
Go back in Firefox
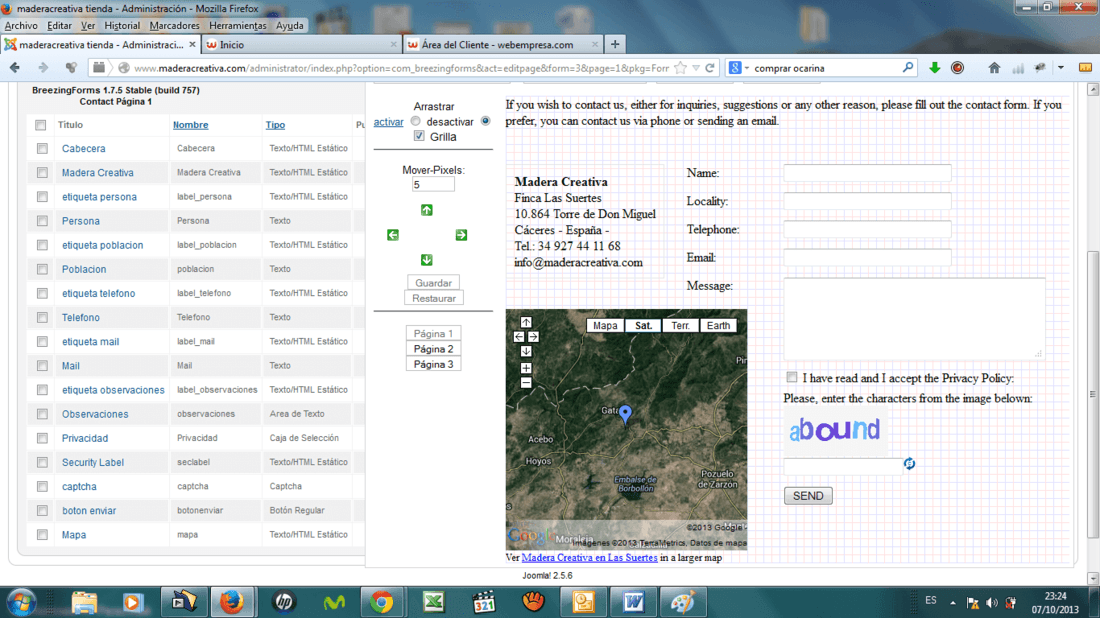click(x=15, y=68)
